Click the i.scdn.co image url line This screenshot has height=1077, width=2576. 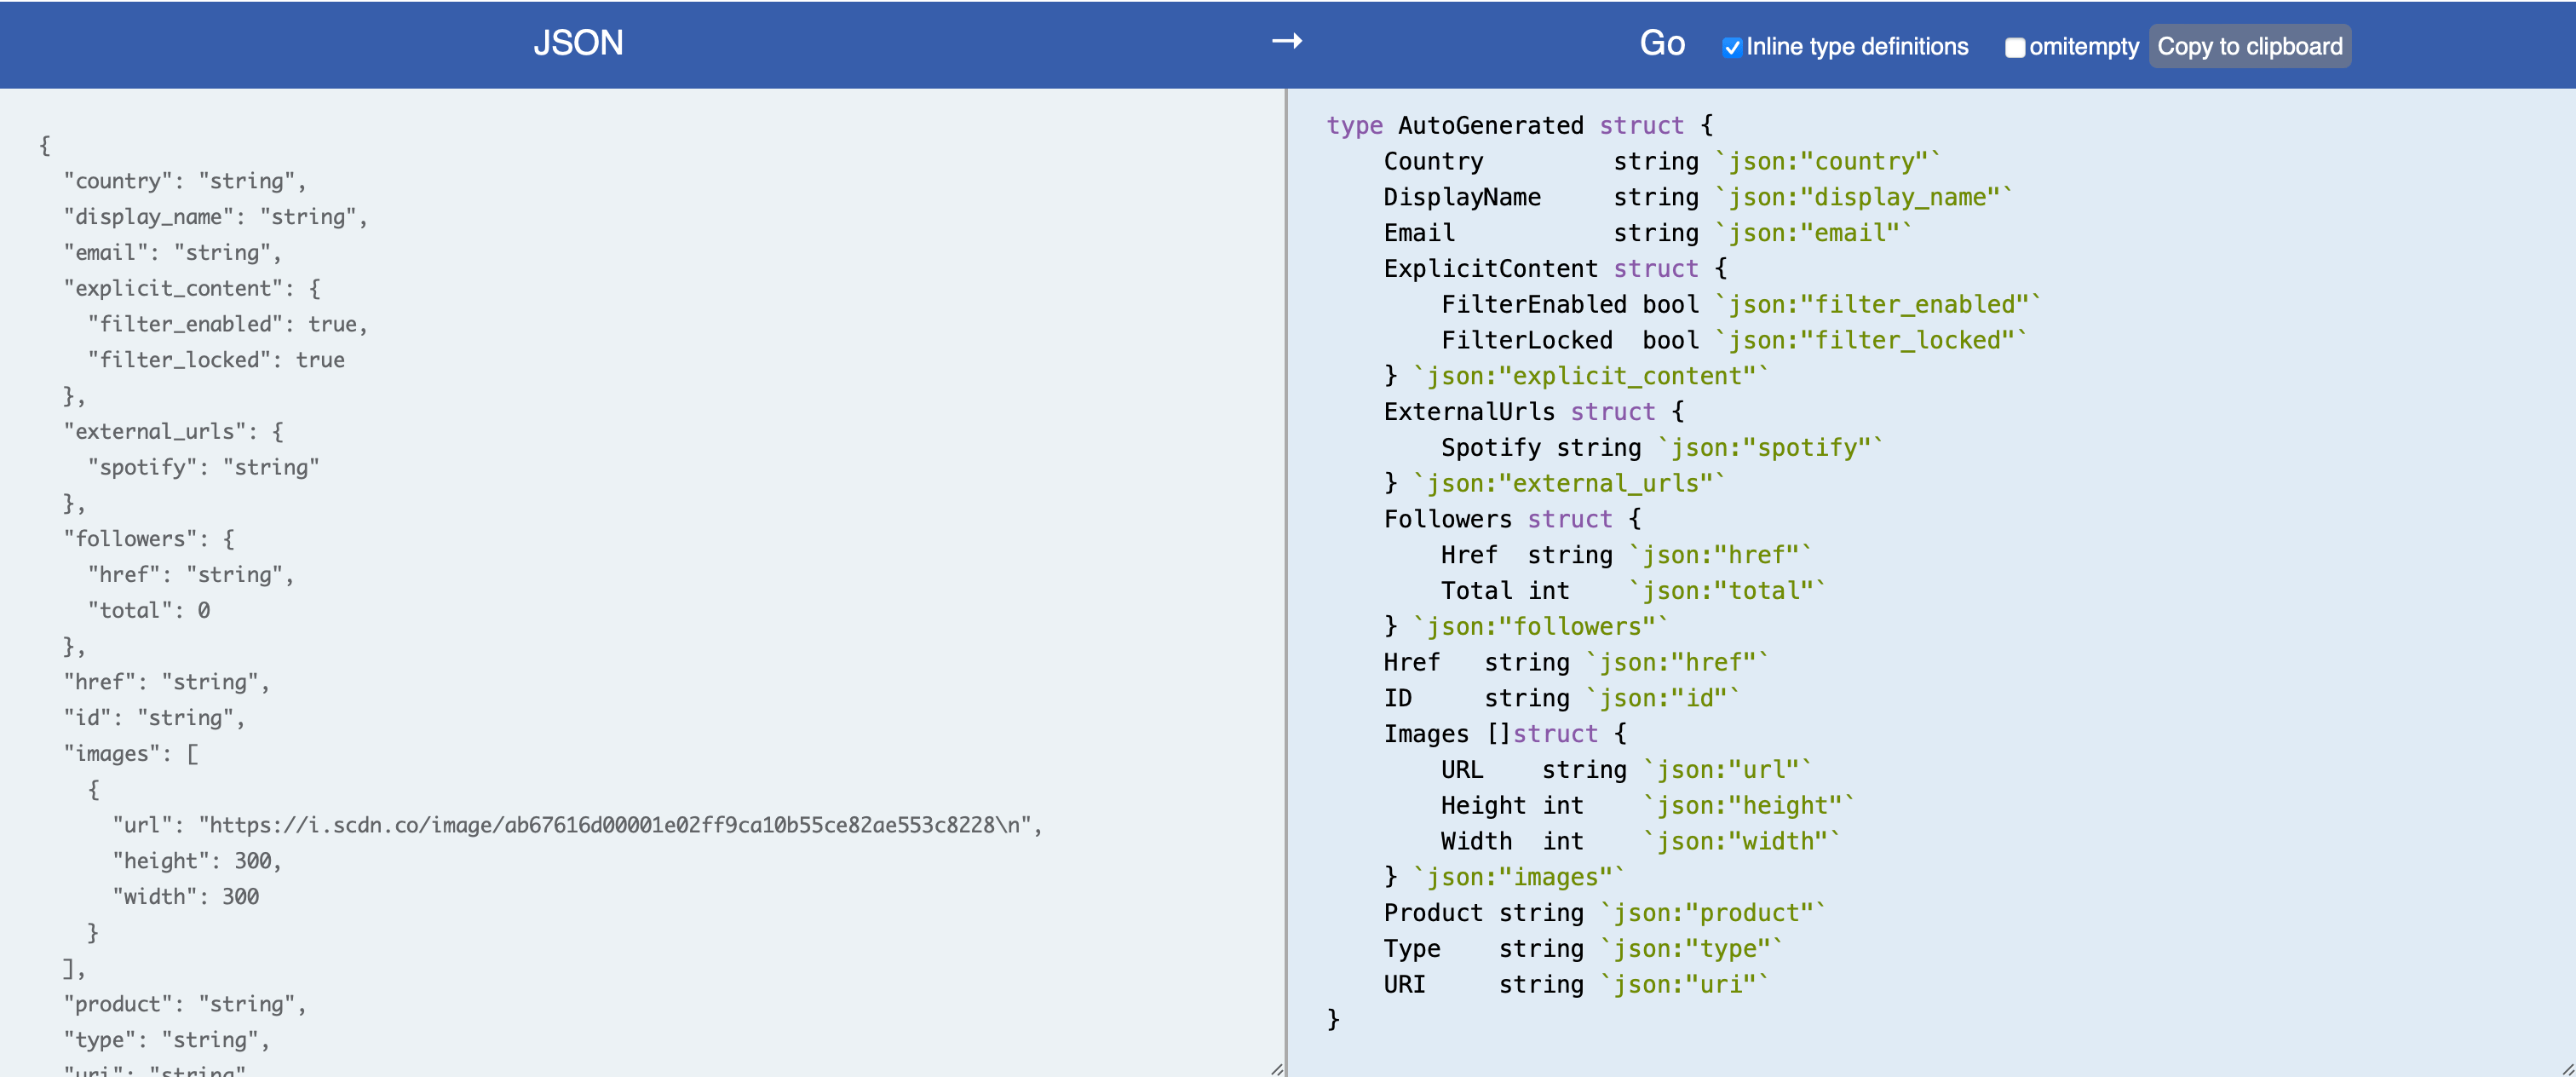coord(576,826)
